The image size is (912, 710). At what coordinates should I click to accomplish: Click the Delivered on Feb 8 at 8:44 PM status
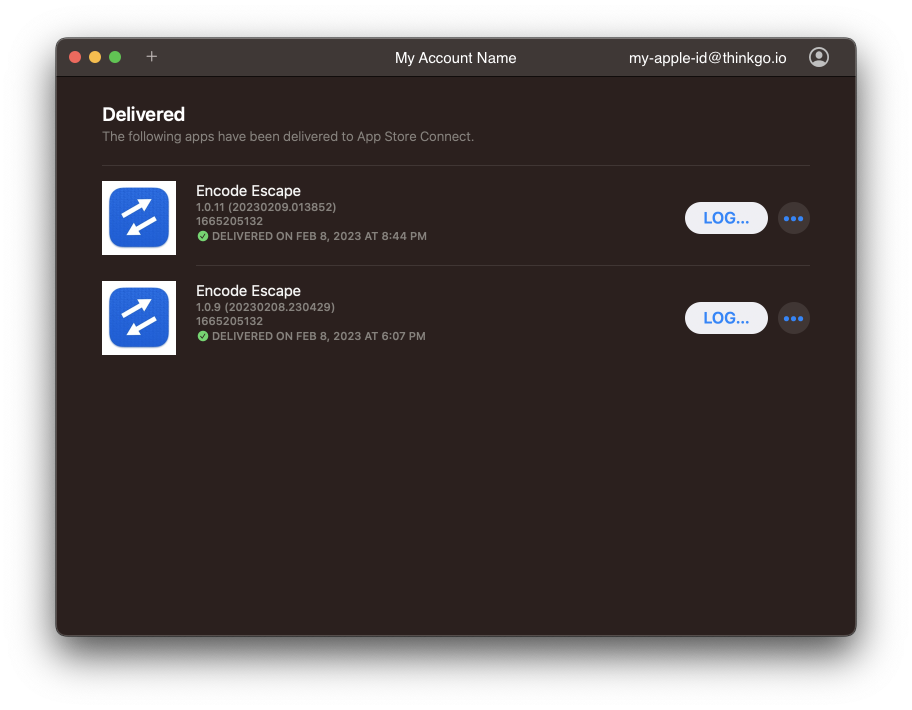point(319,236)
